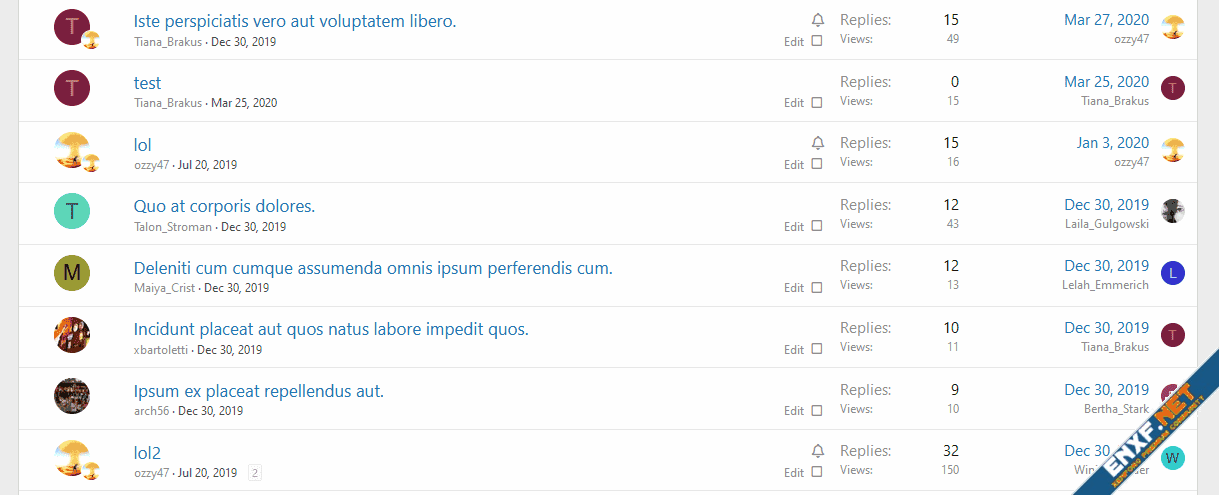The width and height of the screenshot is (1219, 495).
Task: Open the 'Mar 27, 2020' latest post date link
Action: [1106, 20]
